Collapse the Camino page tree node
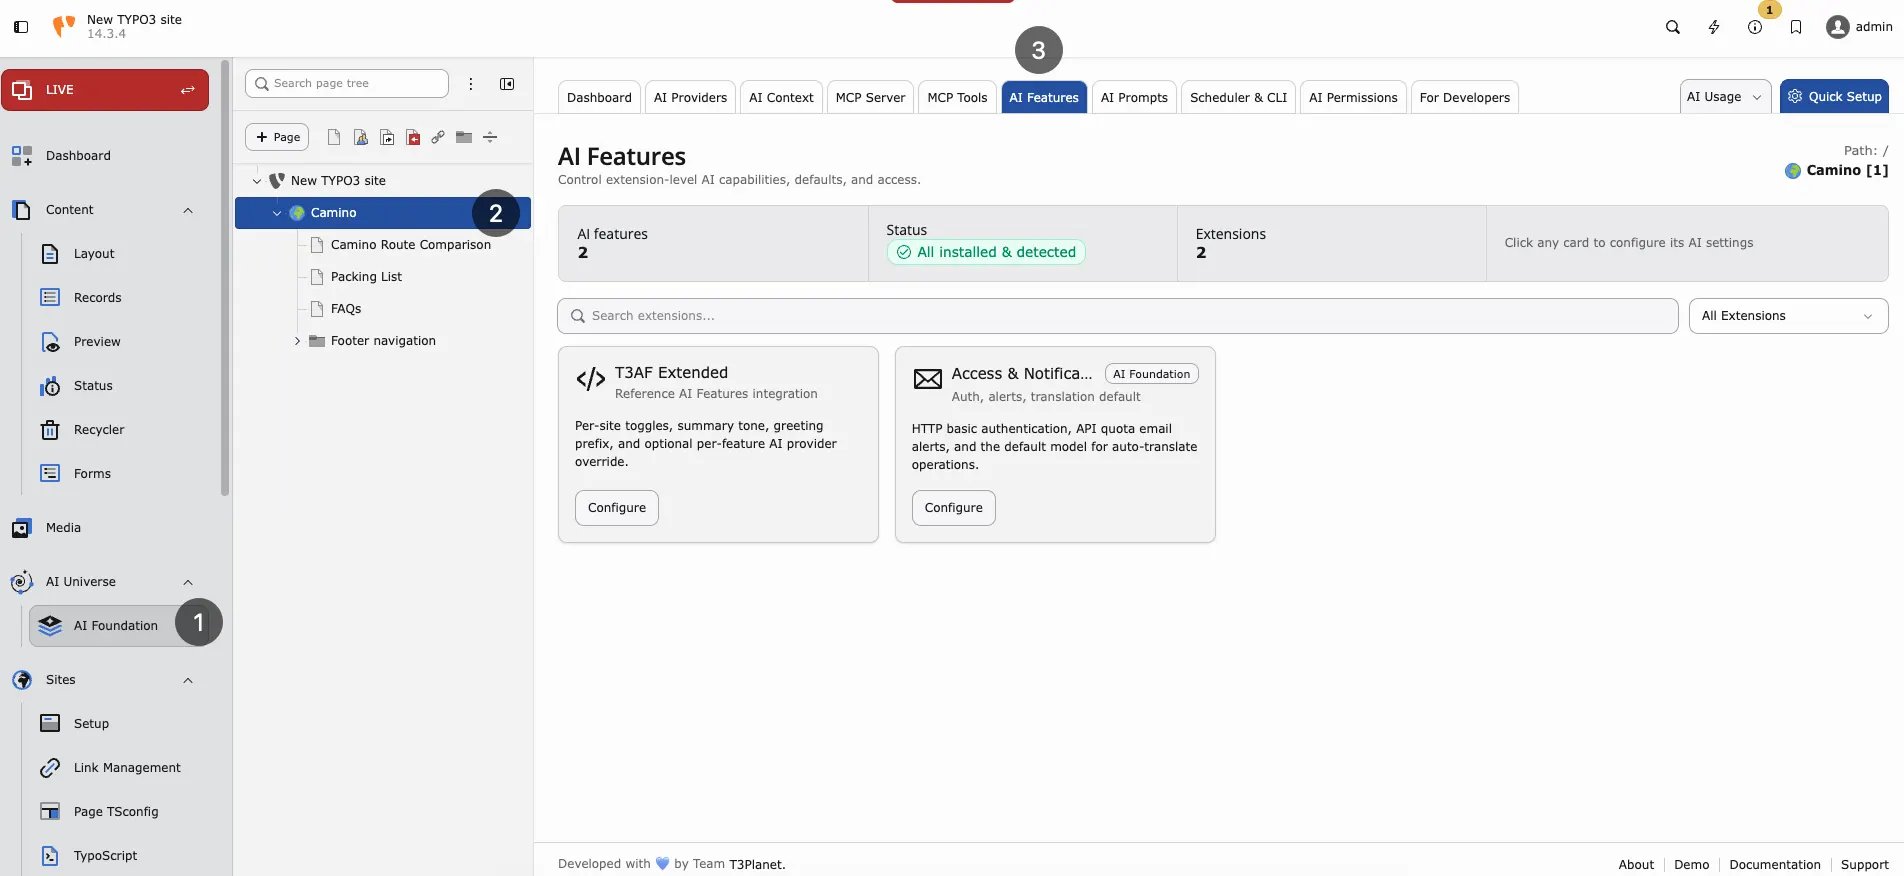The width and height of the screenshot is (1904, 876). pyautogui.click(x=277, y=213)
